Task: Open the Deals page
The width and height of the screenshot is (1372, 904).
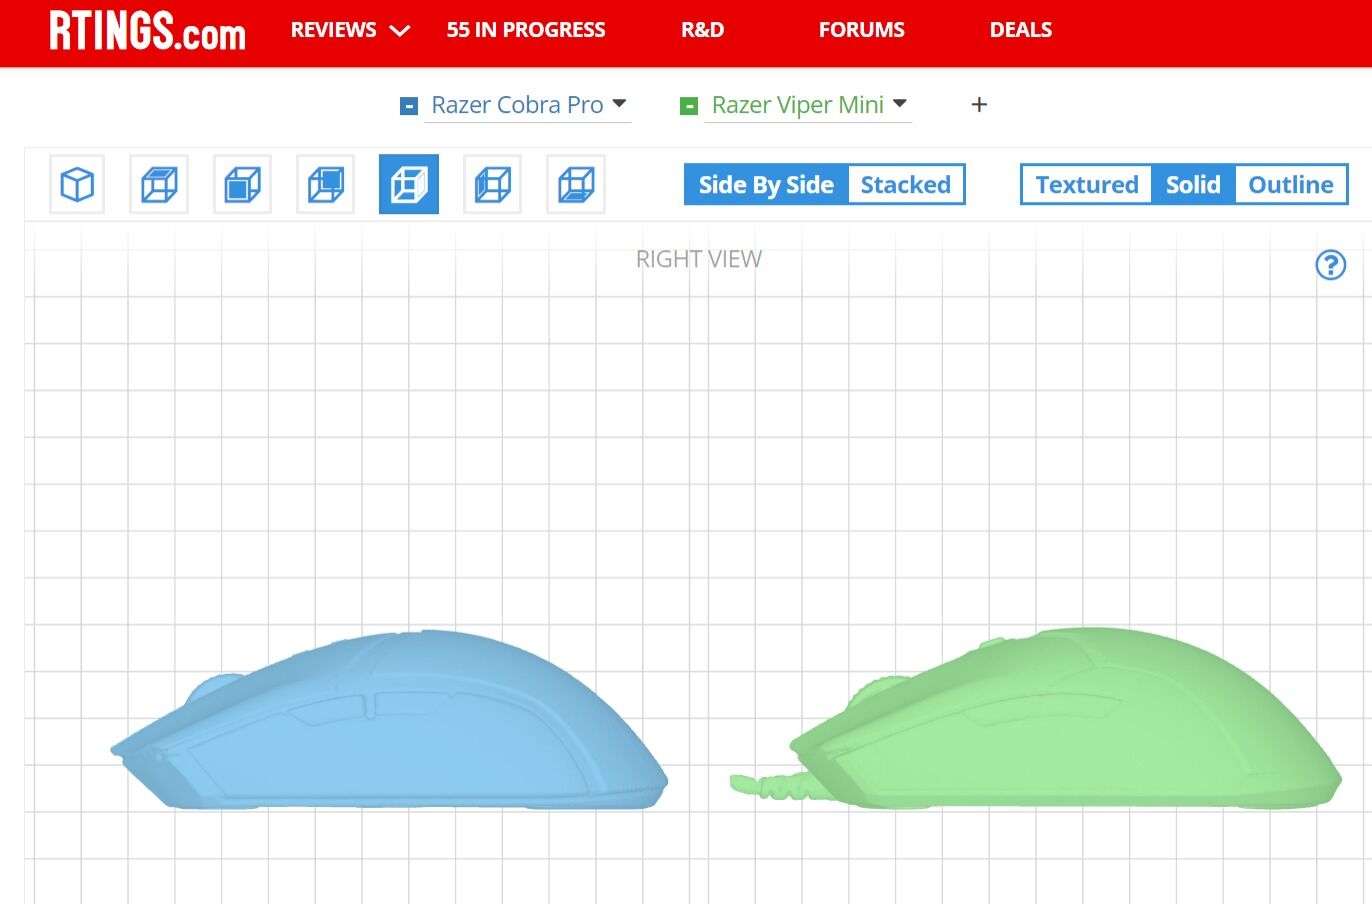Action: click(x=1020, y=30)
